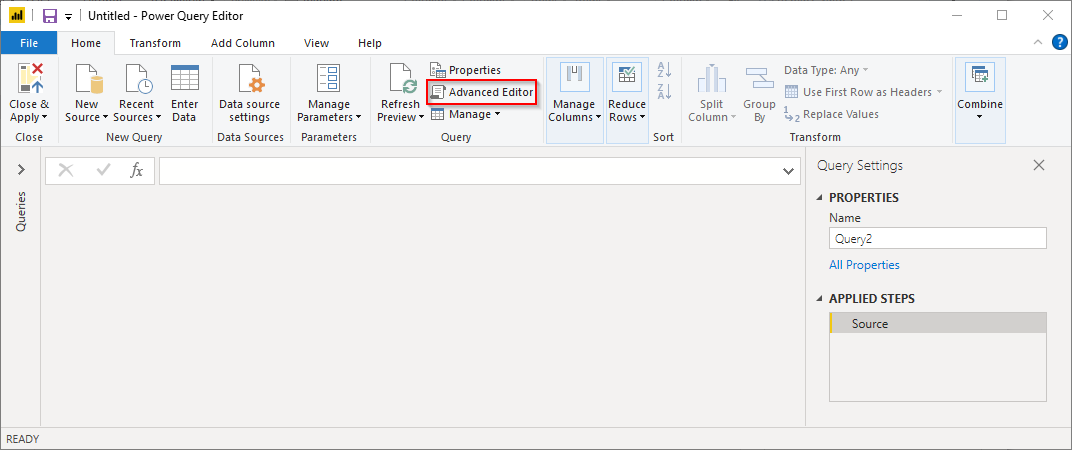Open the blue help question mark
Viewport: 1072px width, 450px height.
(1059, 42)
